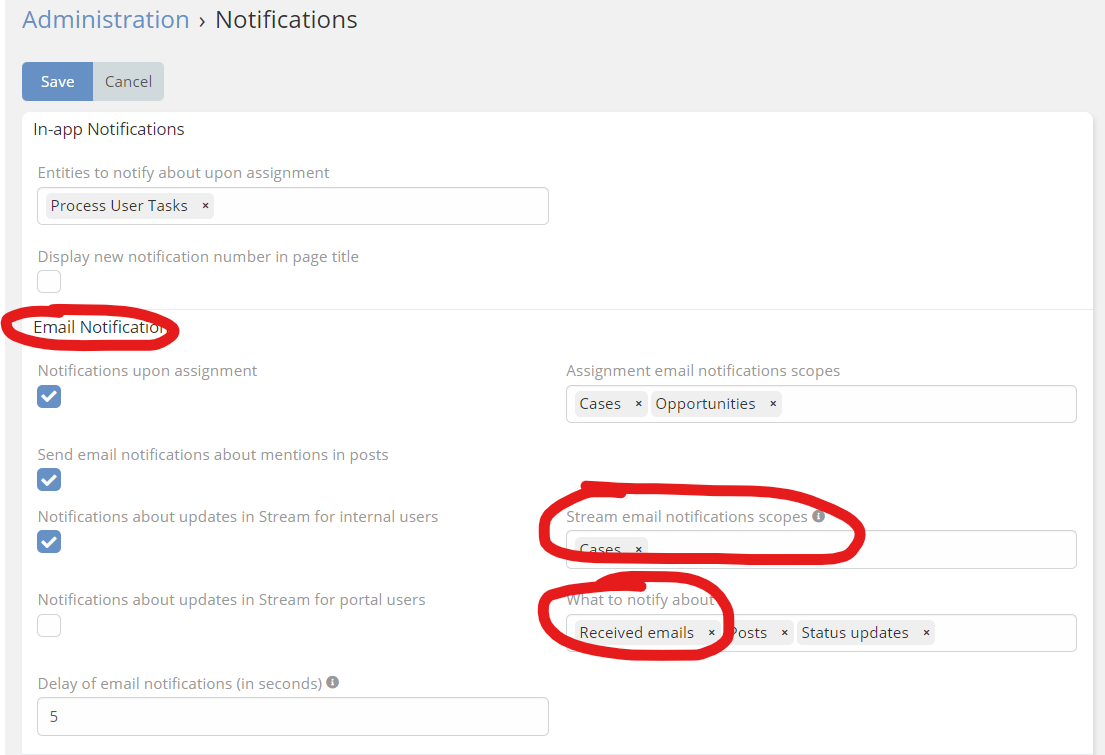Viewport: 1105px width, 755px height.
Task: Enable Stream notifications for portal users
Action: click(x=49, y=626)
